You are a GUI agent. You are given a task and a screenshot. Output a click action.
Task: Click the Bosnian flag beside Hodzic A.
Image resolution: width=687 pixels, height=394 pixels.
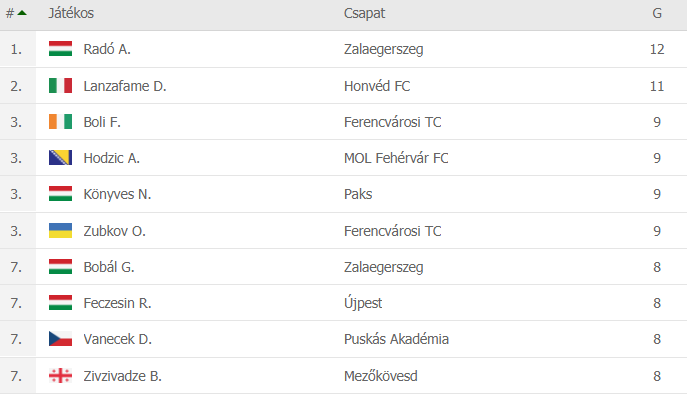coord(60,157)
